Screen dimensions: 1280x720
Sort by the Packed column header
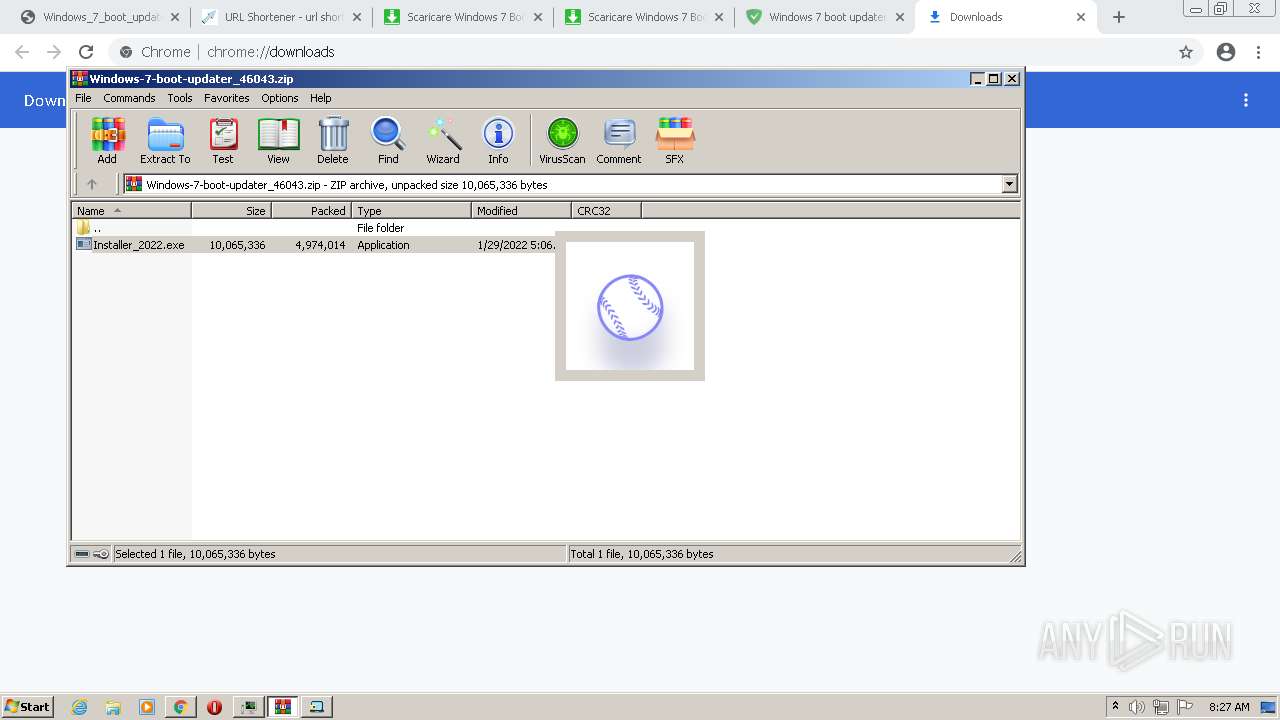[x=311, y=211]
